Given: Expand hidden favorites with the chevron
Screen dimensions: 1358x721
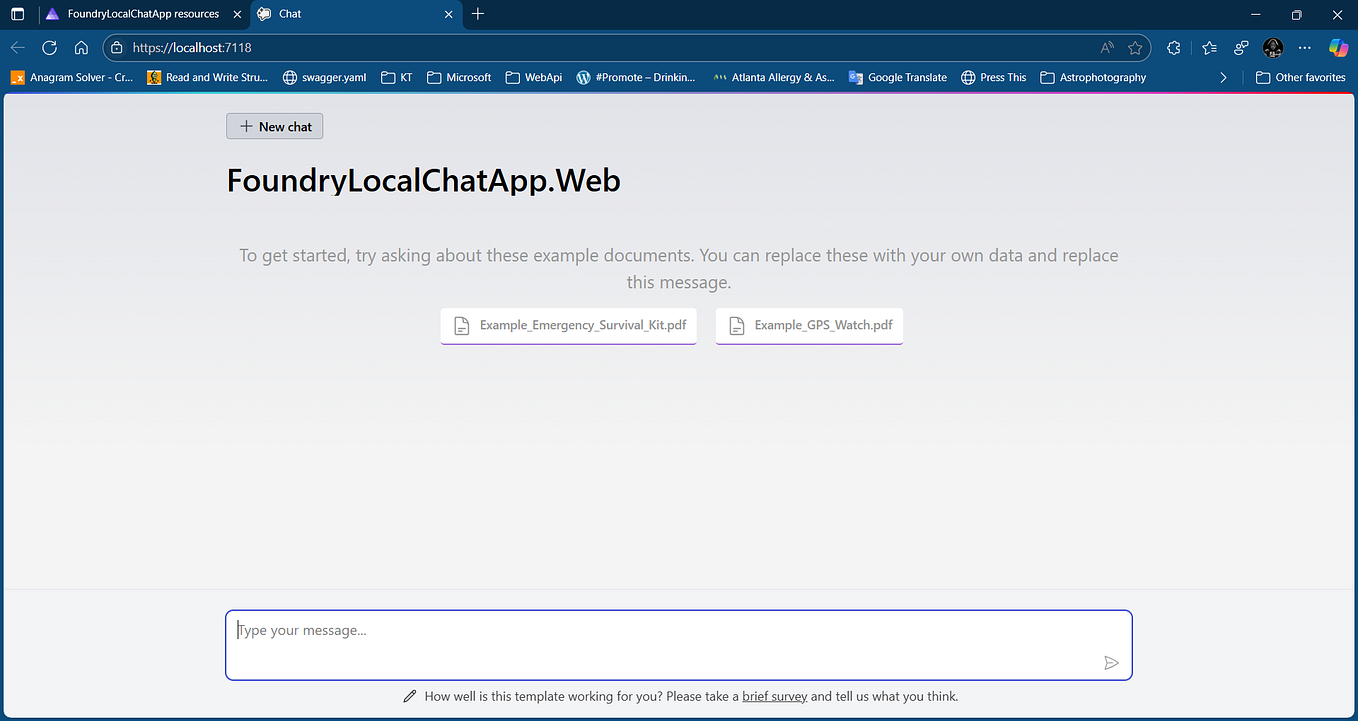Looking at the screenshot, I should [x=1223, y=77].
